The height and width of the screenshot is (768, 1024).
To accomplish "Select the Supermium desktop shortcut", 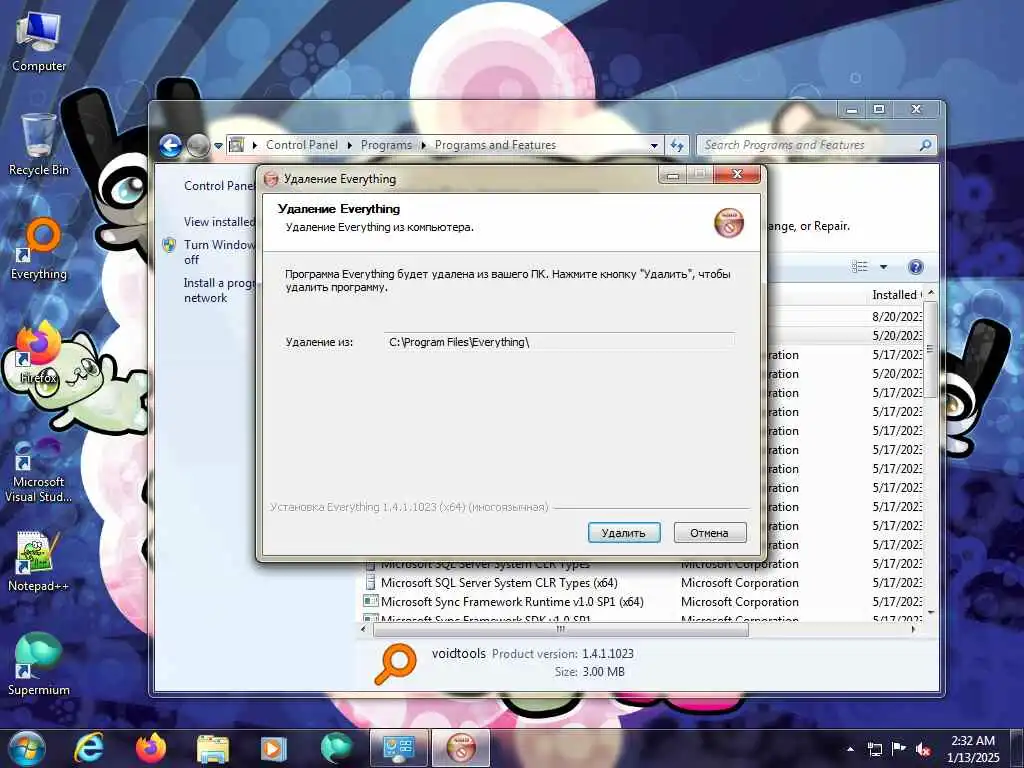I will [x=39, y=665].
